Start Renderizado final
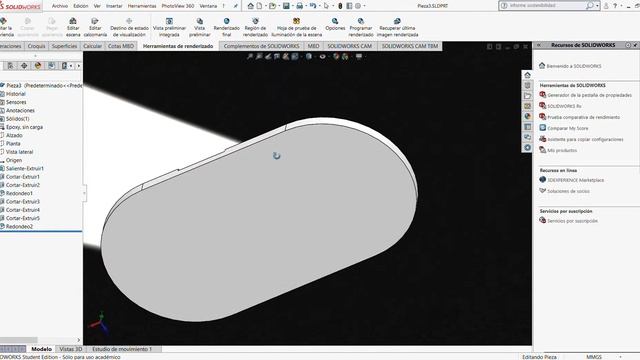Image resolution: width=640 pixels, height=360 pixels. [x=227, y=27]
